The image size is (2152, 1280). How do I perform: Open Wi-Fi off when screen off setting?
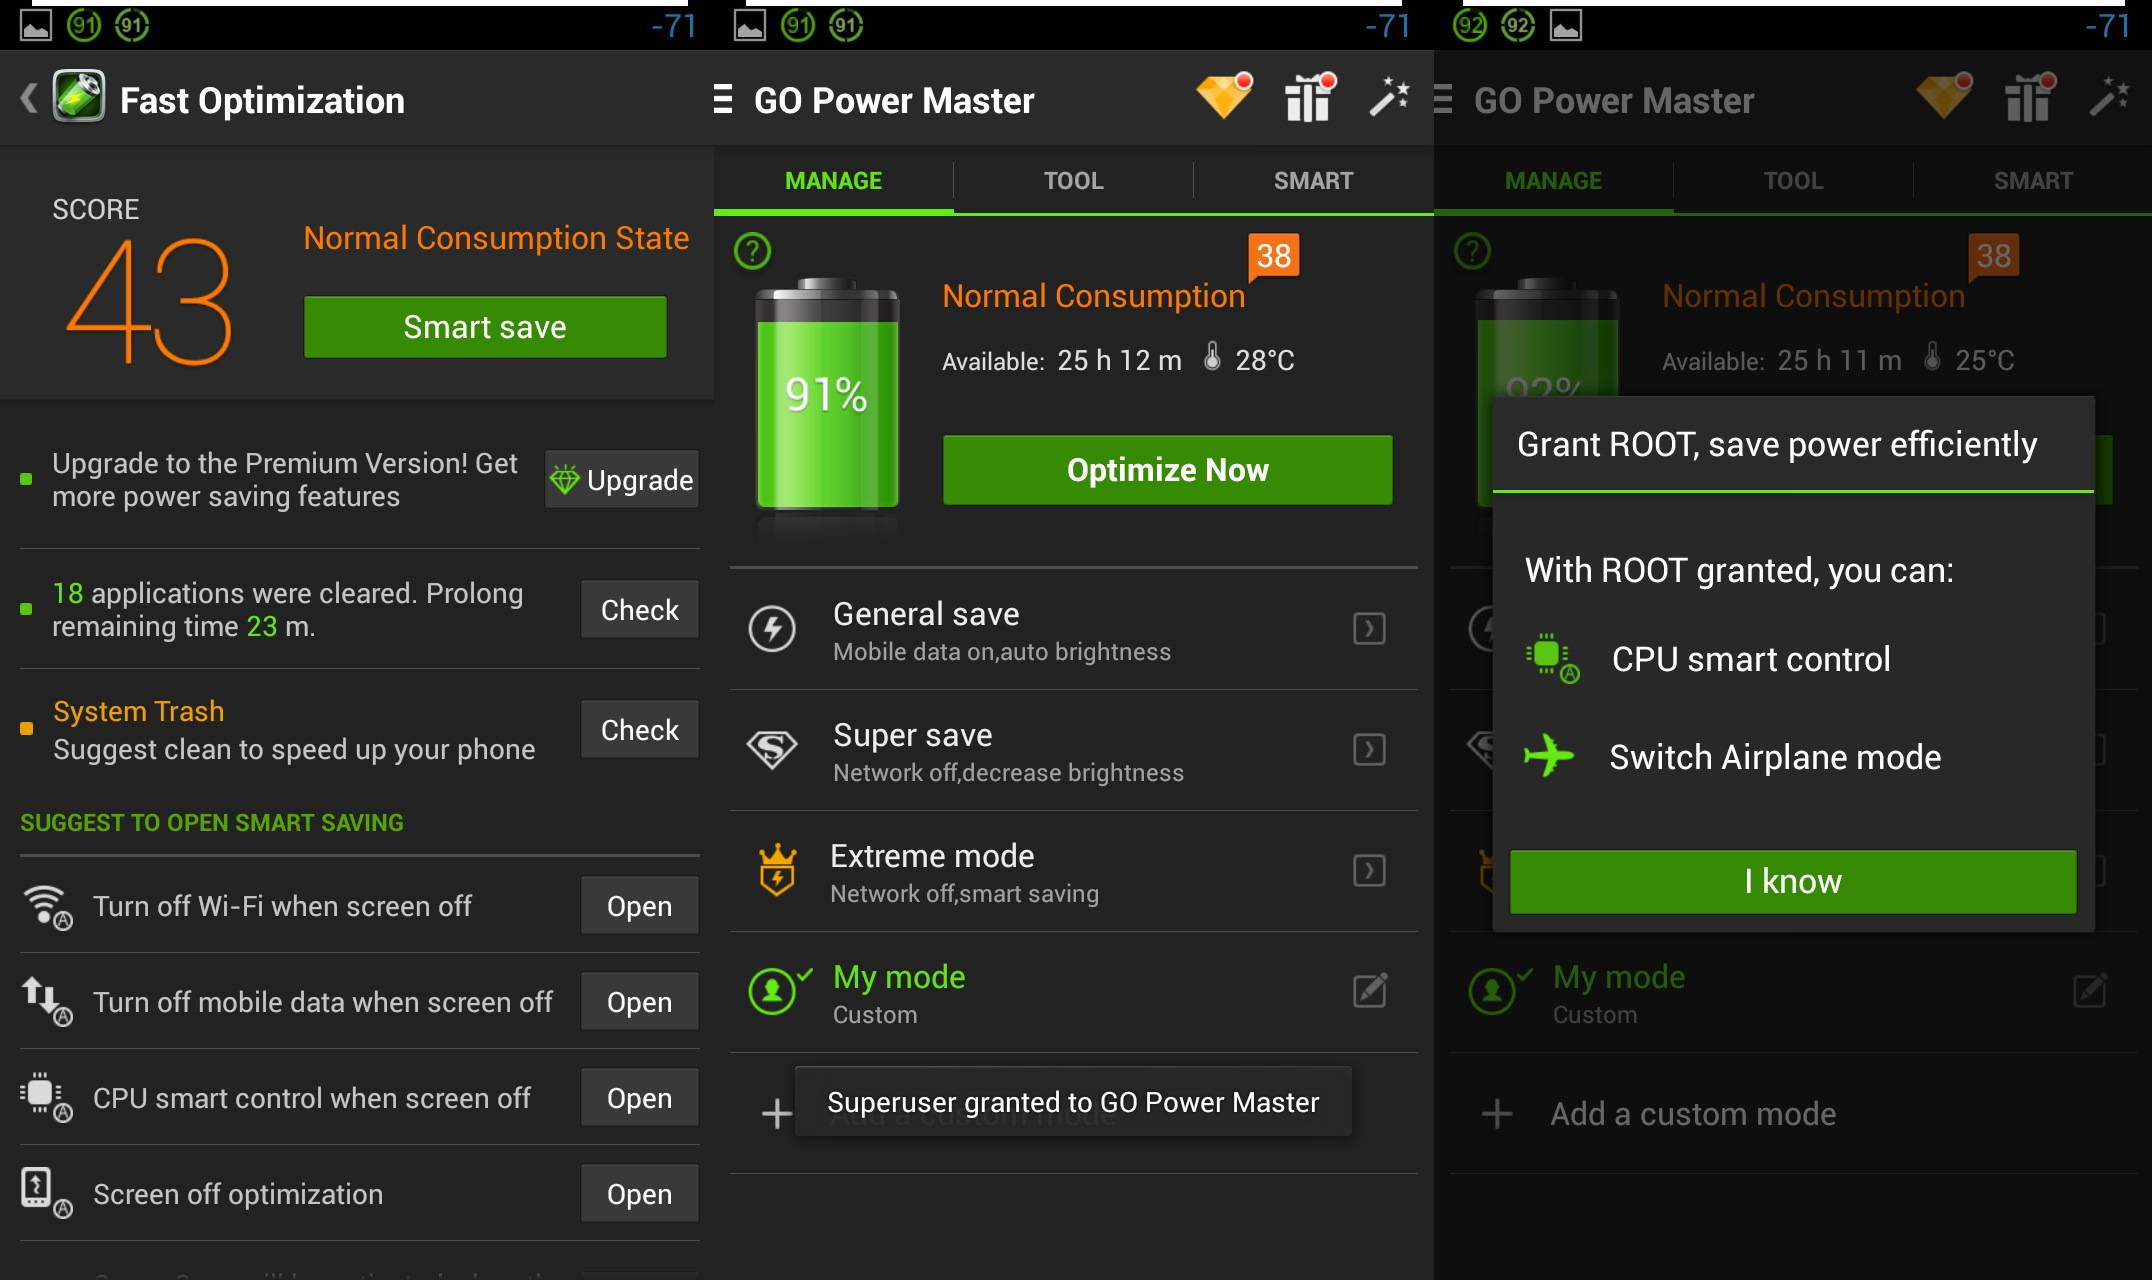[x=639, y=906]
